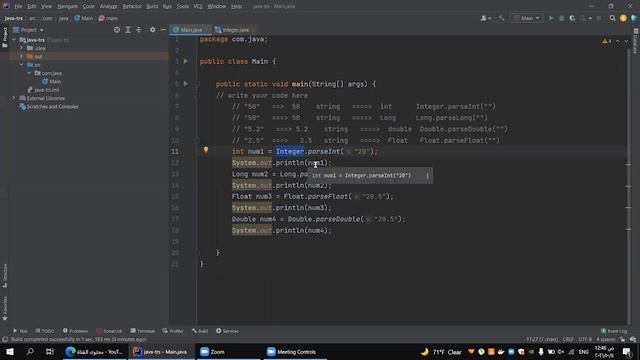
Task: Go to next highlighted error arrow
Action: (x=626, y=41)
